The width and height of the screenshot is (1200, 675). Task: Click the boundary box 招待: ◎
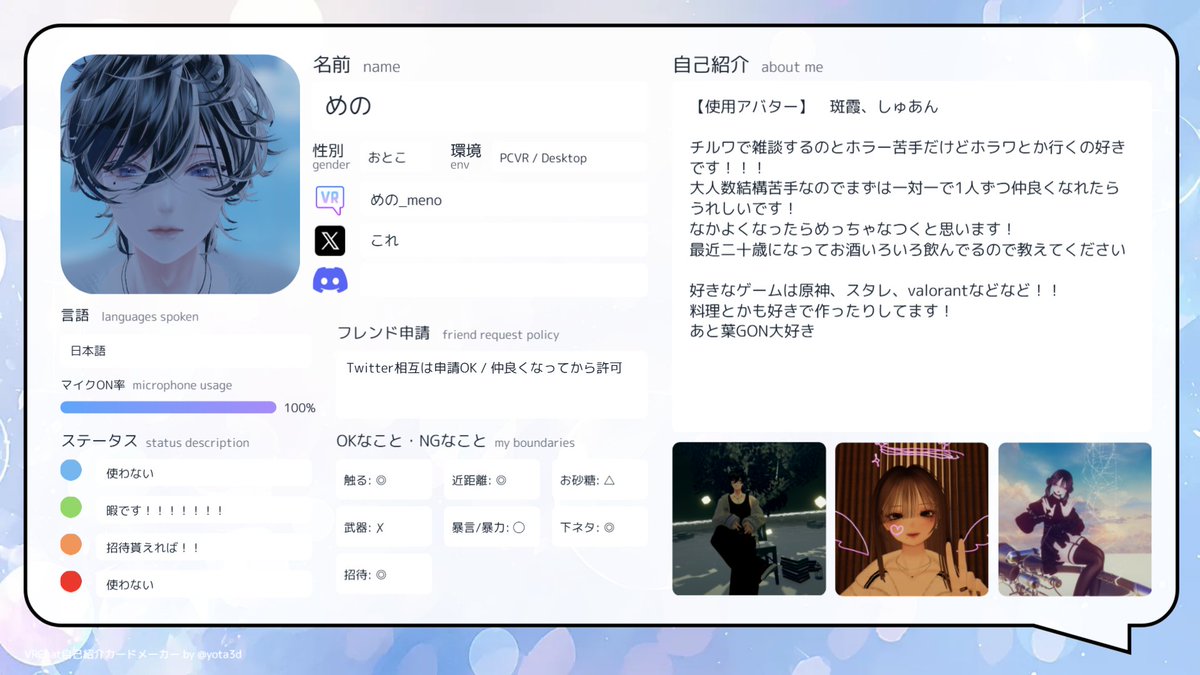click(384, 574)
